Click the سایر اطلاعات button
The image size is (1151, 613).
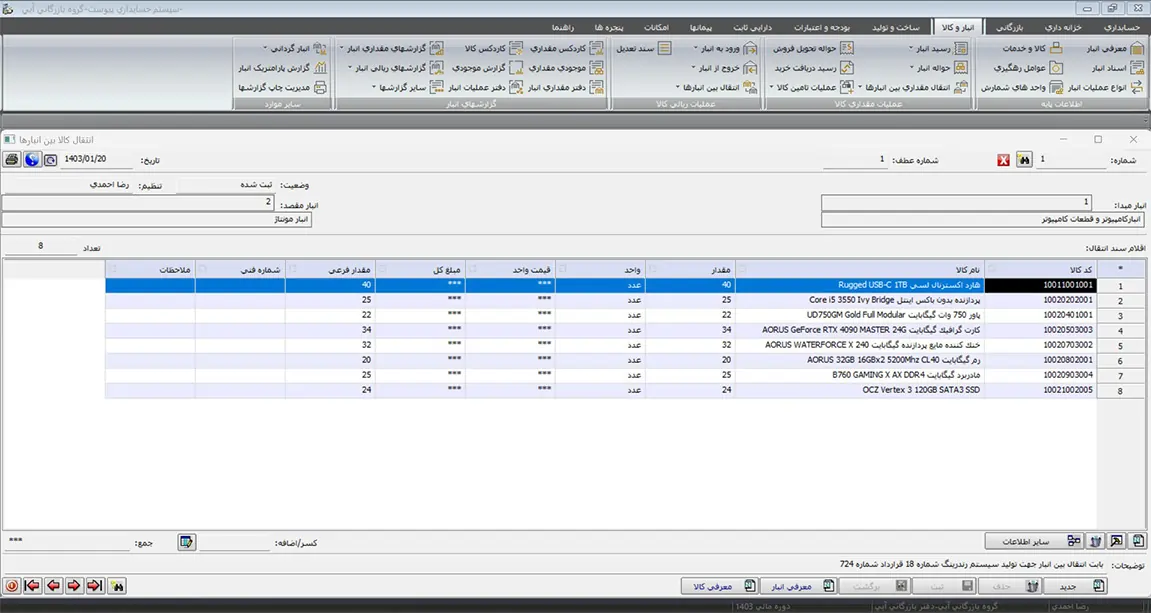[x=1035, y=541]
